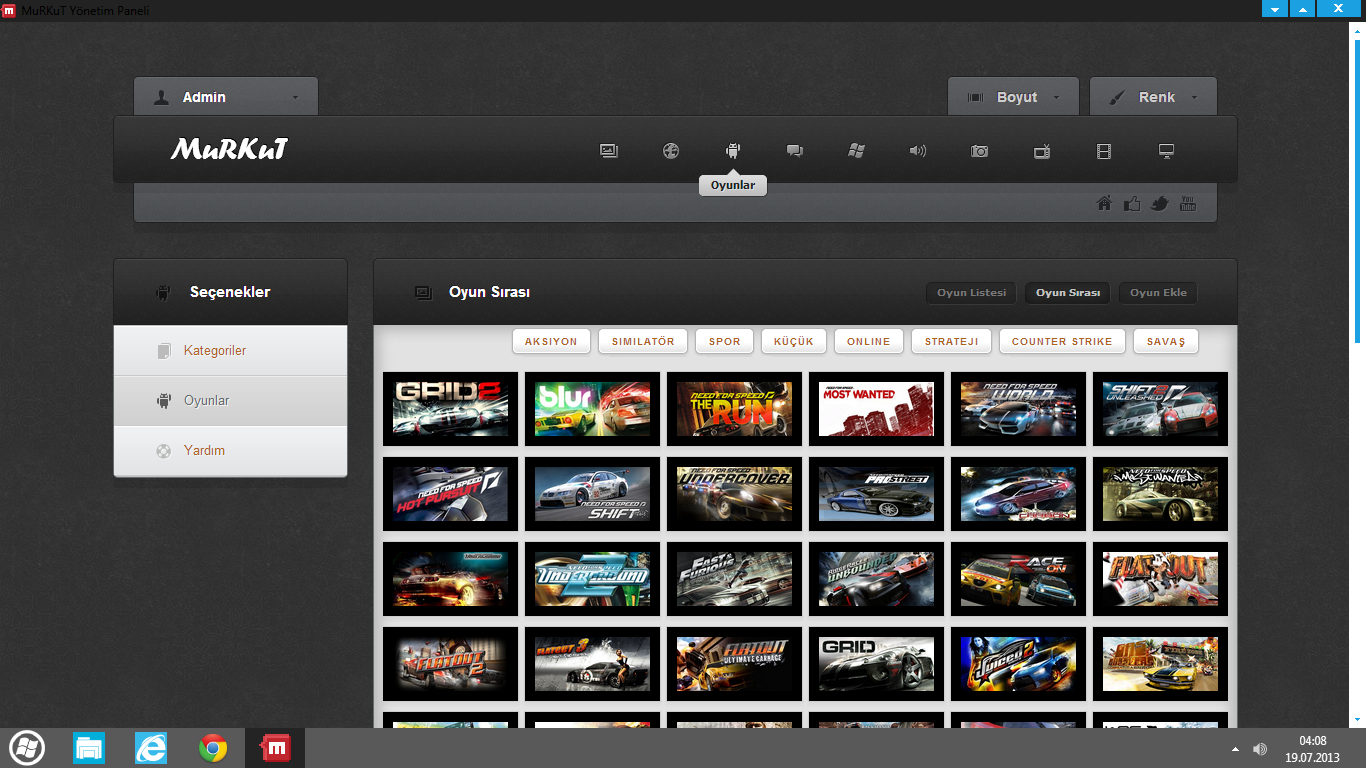Viewport: 1366px width, 768px height.
Task: Open the Boyut size dropdown
Action: [1013, 97]
